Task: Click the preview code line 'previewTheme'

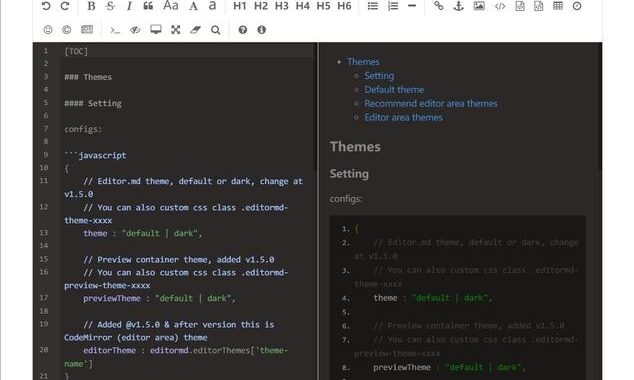Action: pos(449,367)
